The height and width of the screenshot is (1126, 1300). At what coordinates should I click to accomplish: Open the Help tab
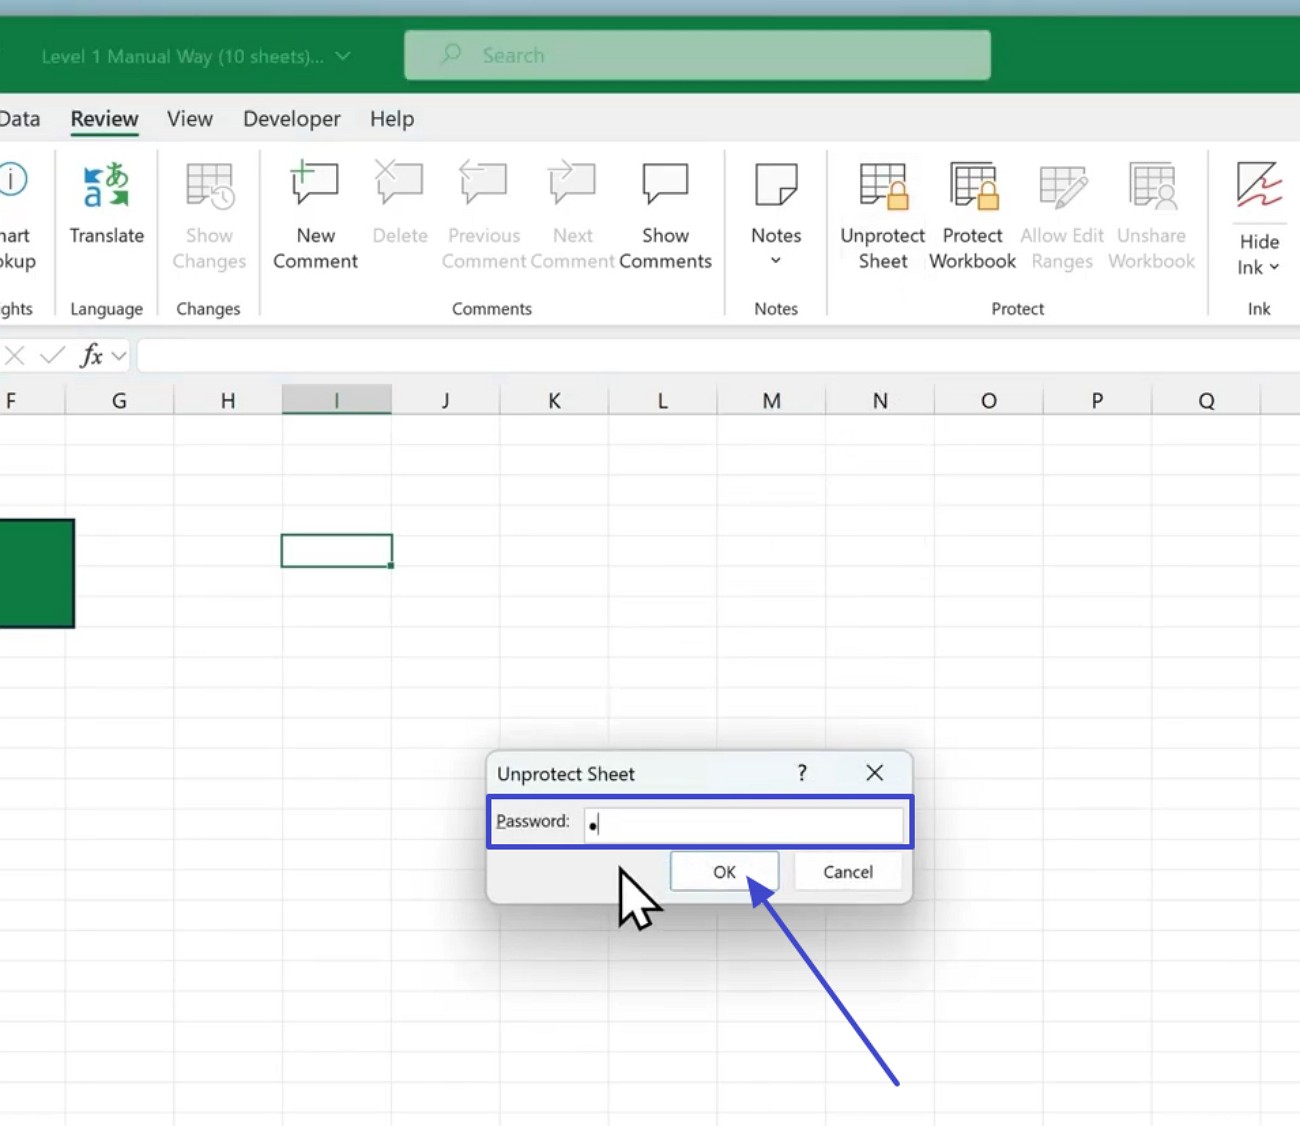(392, 119)
